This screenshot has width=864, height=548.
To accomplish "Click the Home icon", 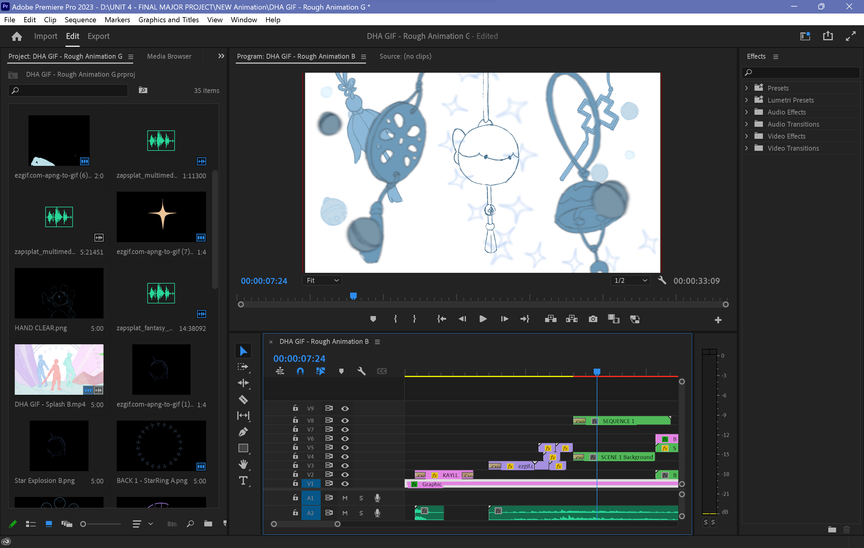I will click(x=17, y=36).
